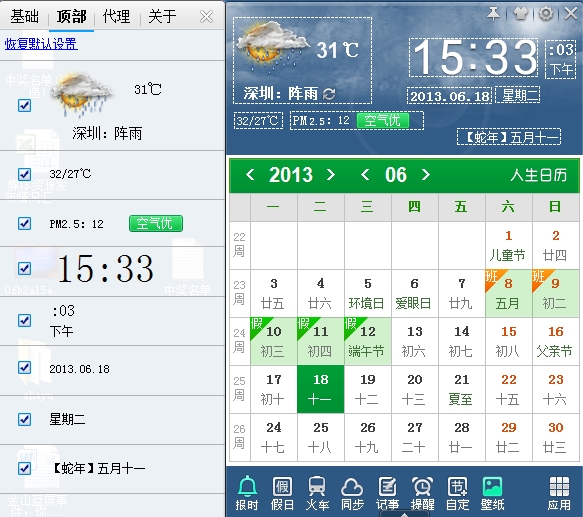Open the 应用 apps grid icon

tap(559, 492)
